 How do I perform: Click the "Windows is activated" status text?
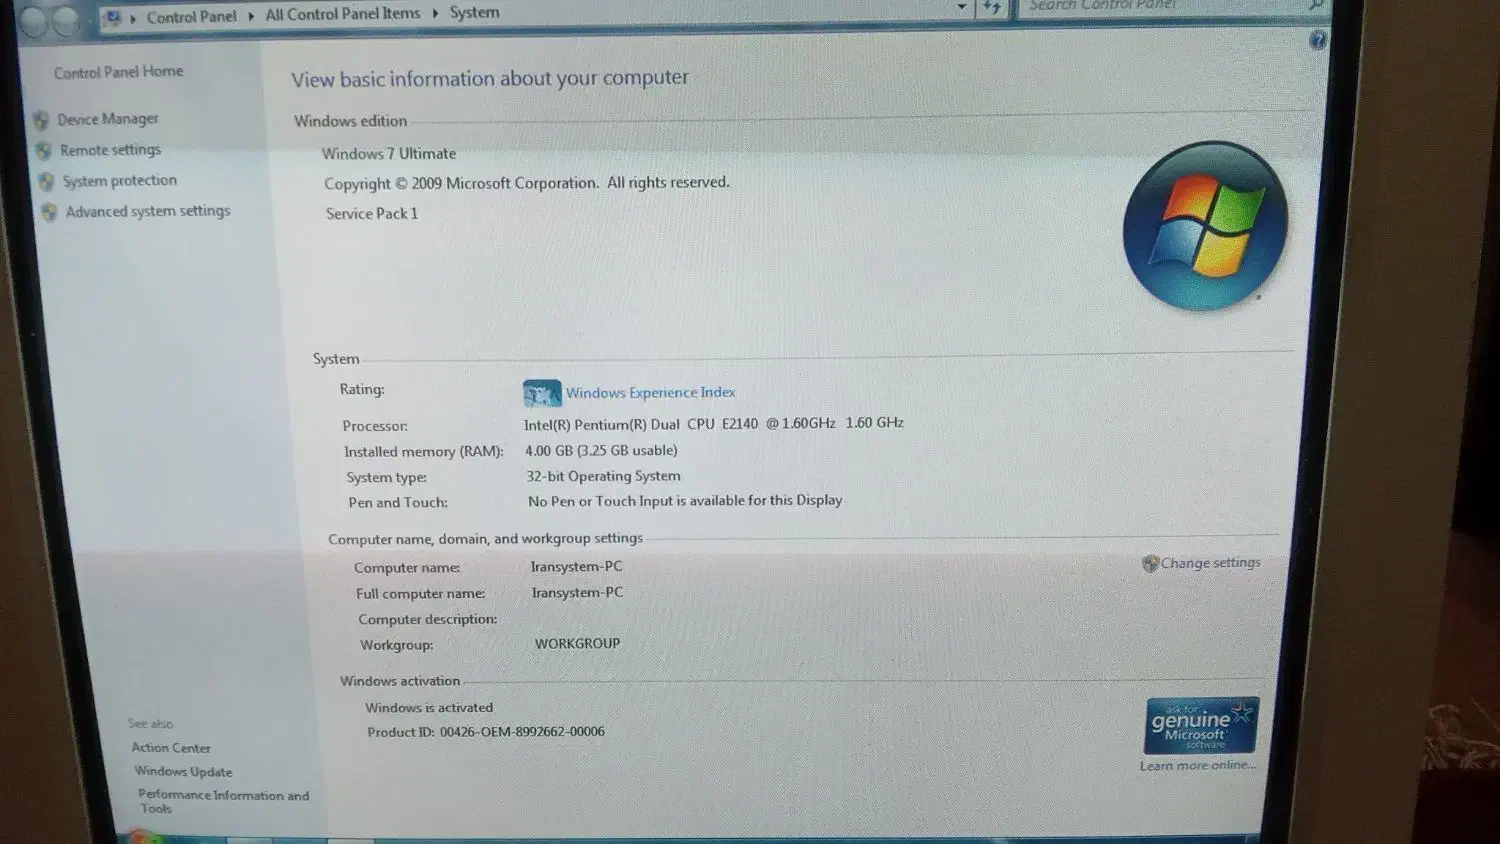pyautogui.click(x=429, y=708)
